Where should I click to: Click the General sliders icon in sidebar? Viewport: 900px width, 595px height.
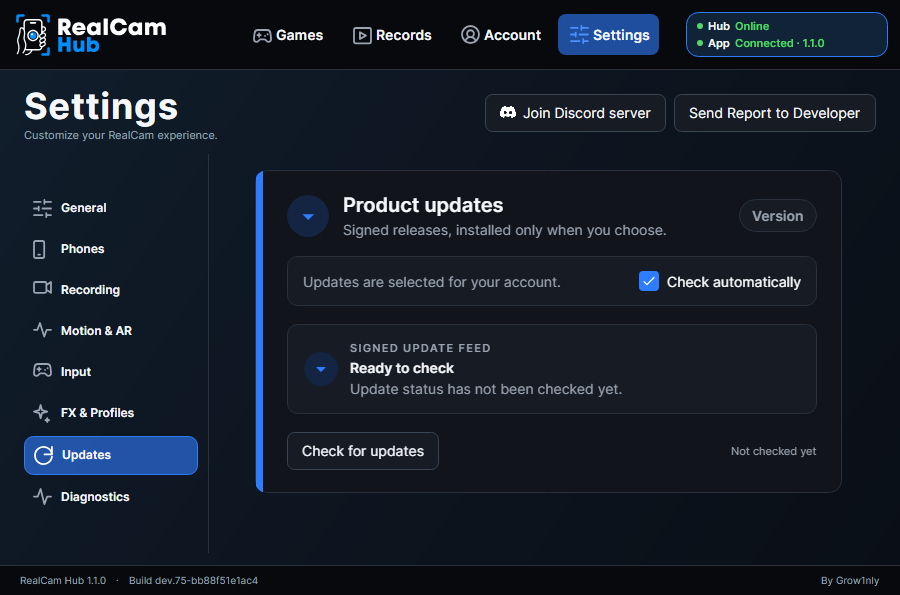[x=42, y=208]
